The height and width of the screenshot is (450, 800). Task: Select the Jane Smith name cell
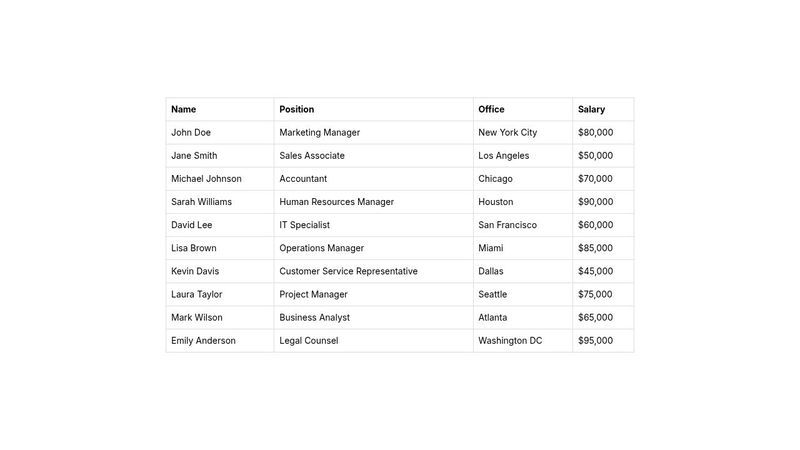194,156
